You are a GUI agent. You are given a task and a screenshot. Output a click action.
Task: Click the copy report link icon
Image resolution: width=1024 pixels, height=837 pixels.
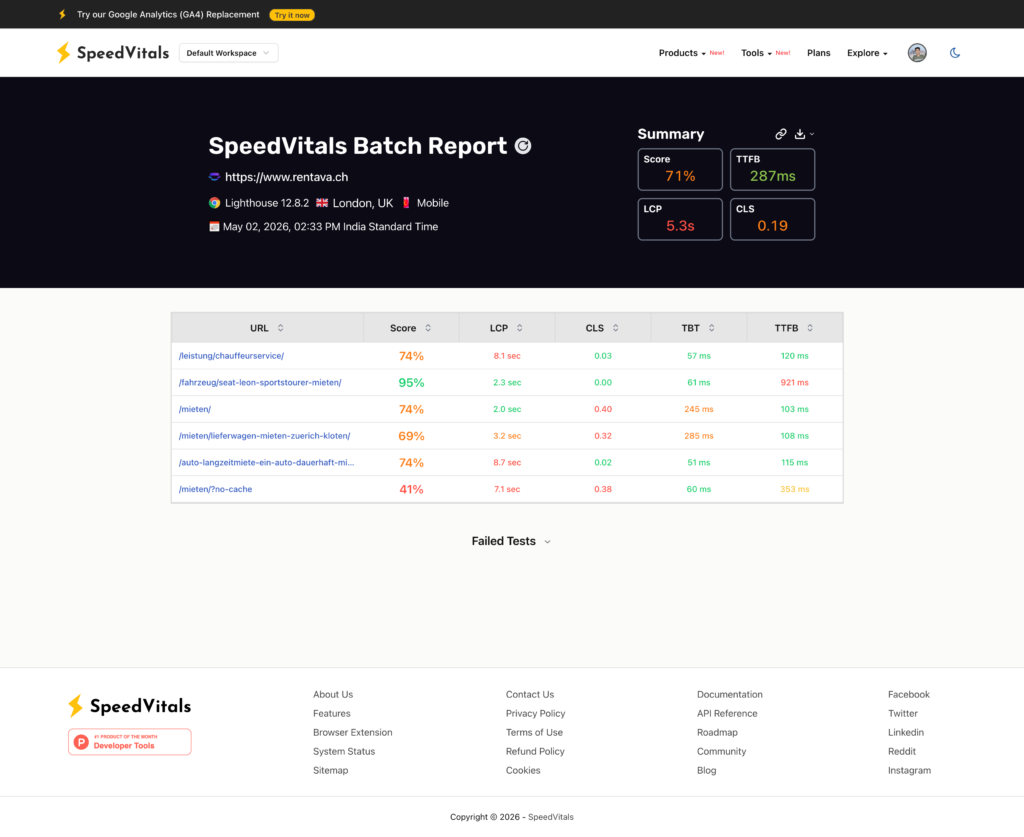(780, 134)
